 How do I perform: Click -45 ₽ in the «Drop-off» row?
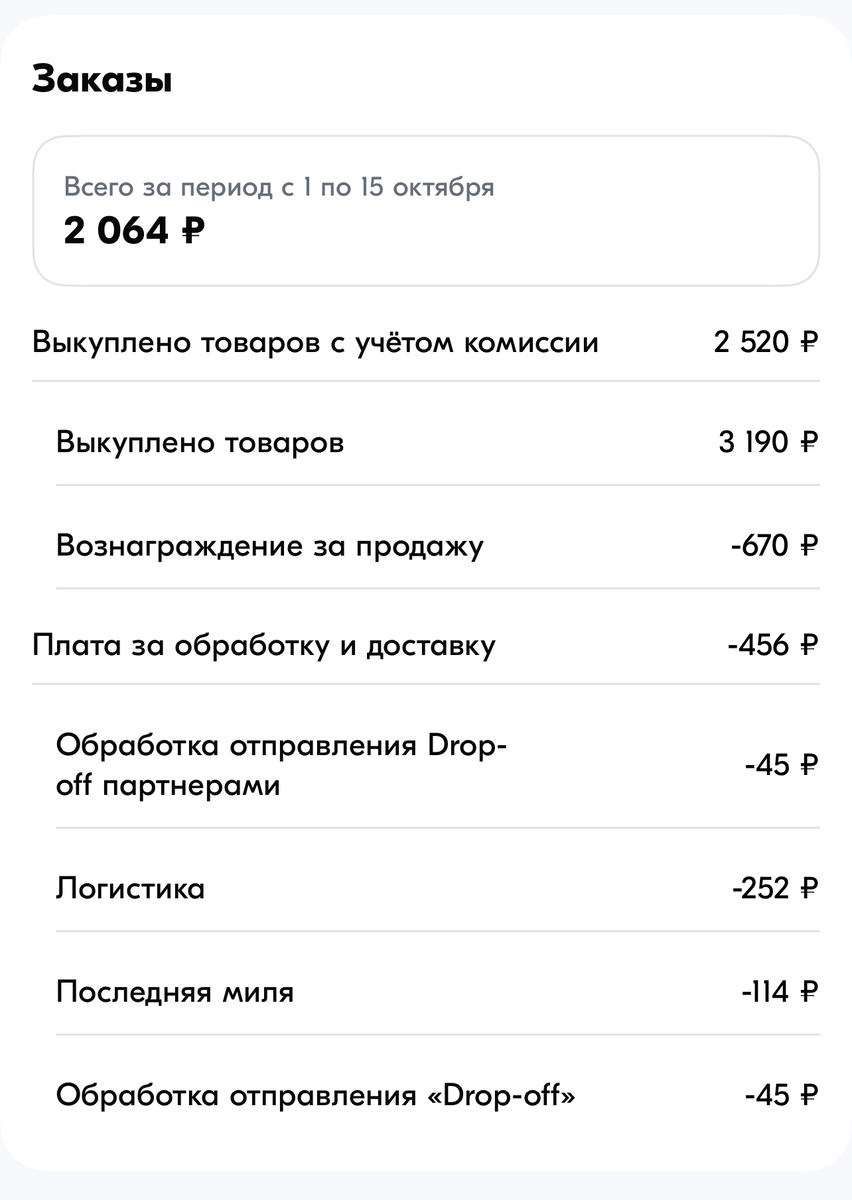[x=781, y=1095]
